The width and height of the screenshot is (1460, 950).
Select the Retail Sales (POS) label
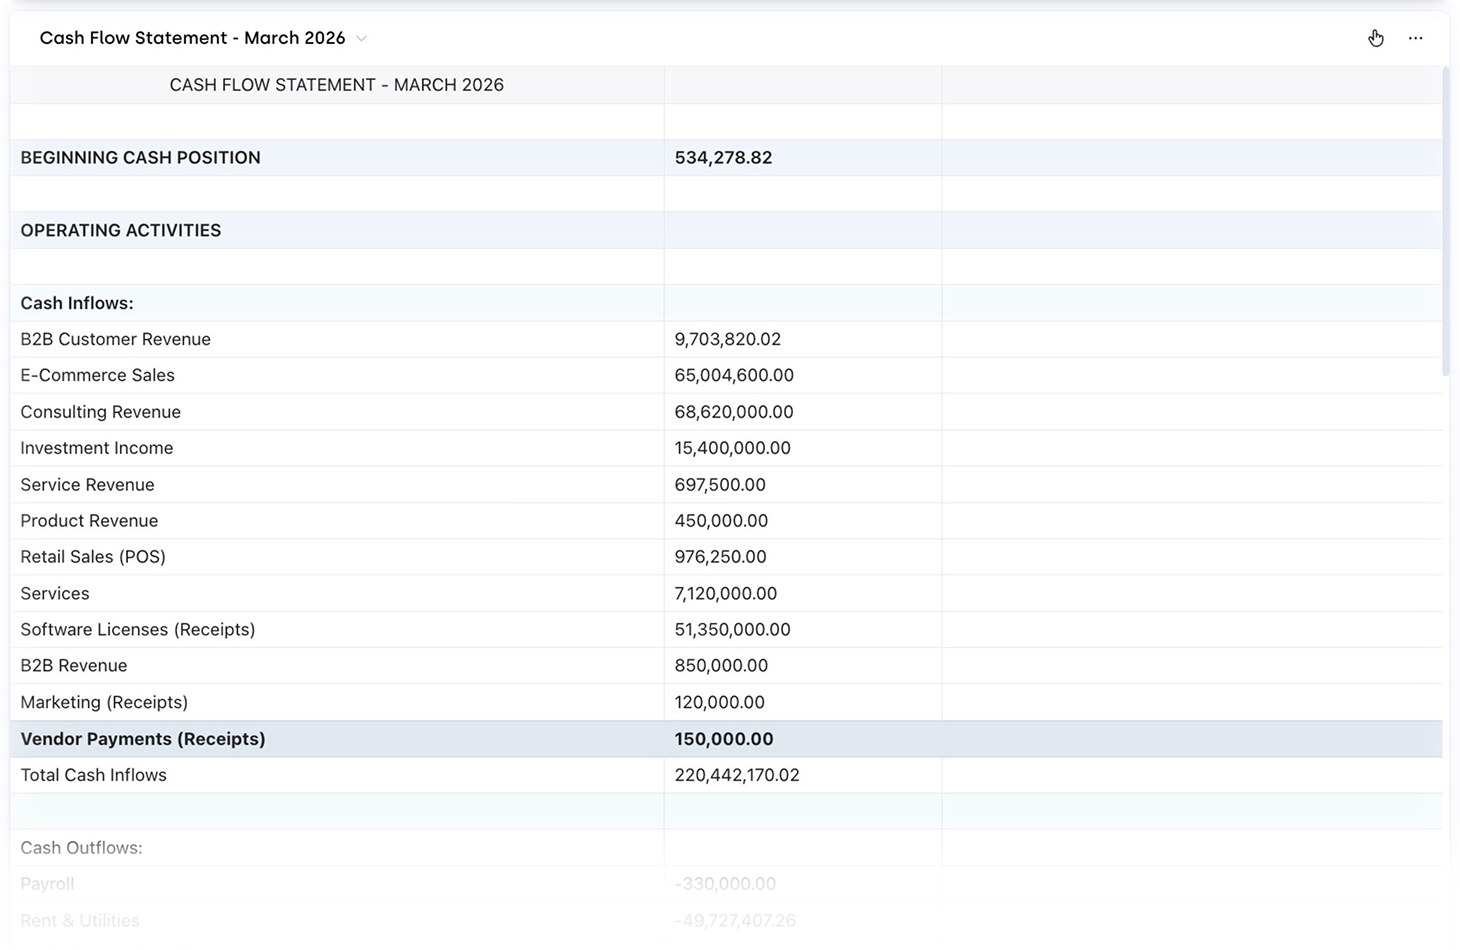(x=93, y=557)
